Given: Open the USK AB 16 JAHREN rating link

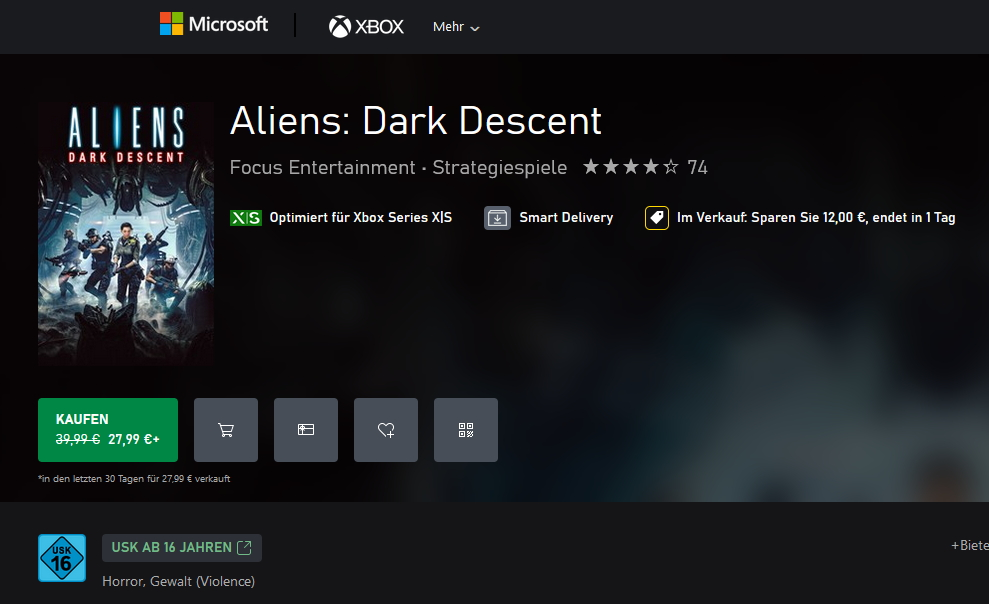Looking at the screenshot, I should [x=182, y=548].
